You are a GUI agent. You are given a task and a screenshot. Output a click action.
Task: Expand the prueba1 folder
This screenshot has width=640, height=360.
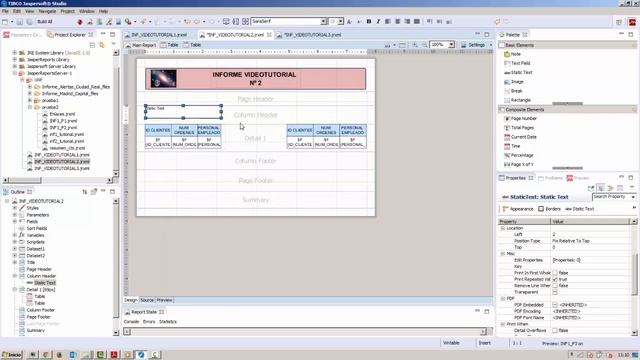(x=30, y=100)
